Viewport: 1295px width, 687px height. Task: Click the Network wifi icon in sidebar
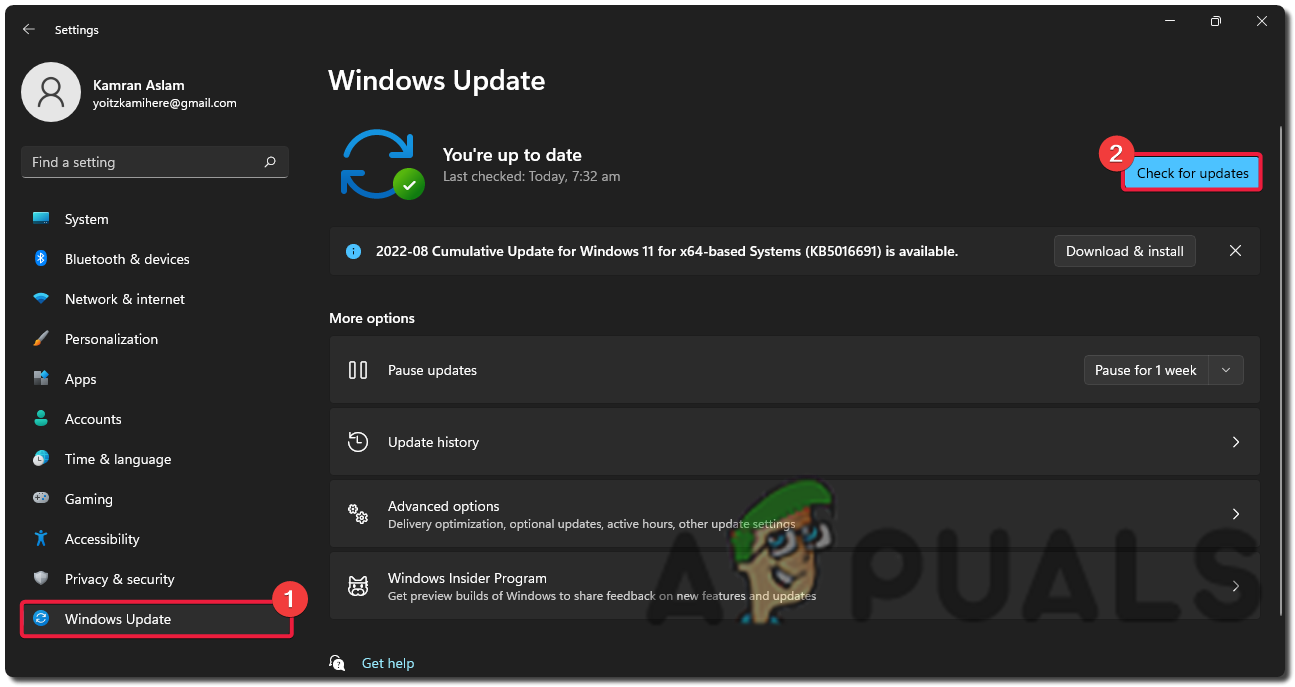(41, 299)
